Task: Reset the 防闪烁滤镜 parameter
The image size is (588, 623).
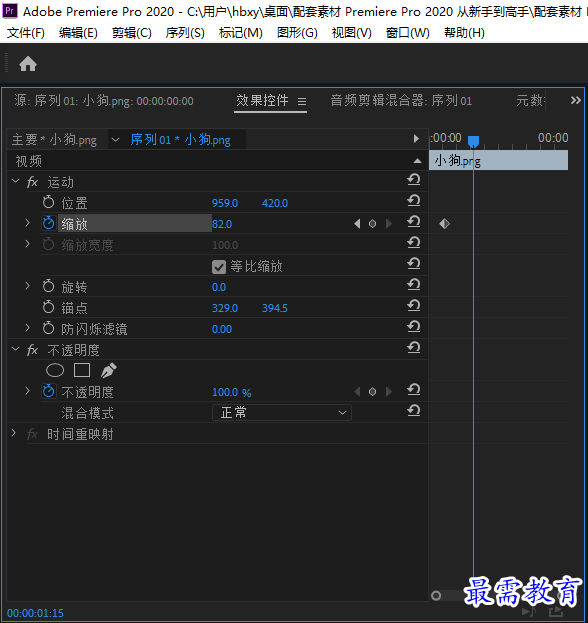Action: (x=414, y=327)
